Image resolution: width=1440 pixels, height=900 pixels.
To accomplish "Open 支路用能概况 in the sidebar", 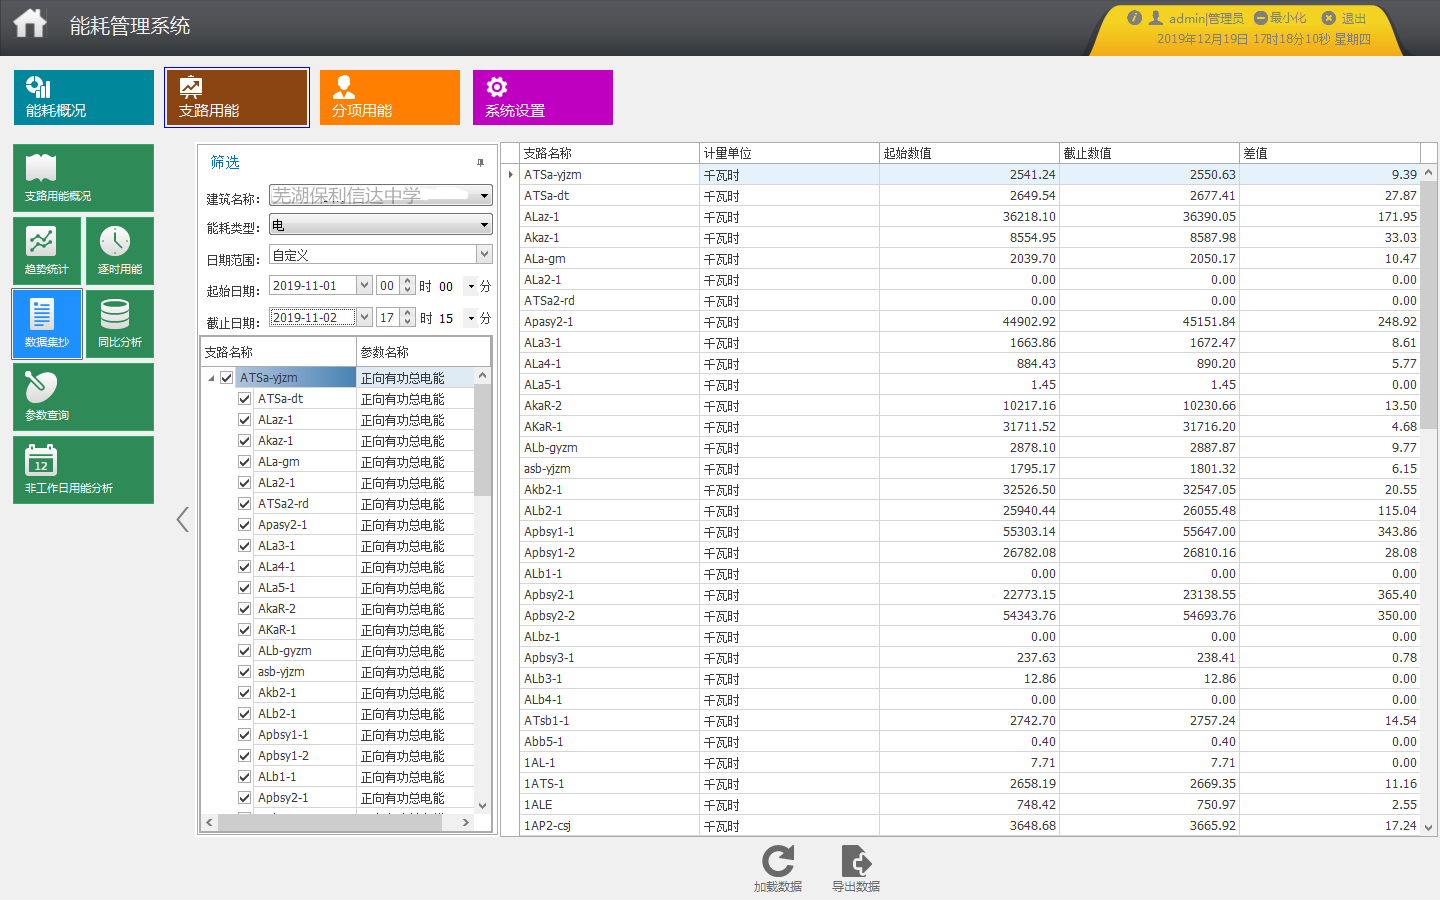I will 84,178.
